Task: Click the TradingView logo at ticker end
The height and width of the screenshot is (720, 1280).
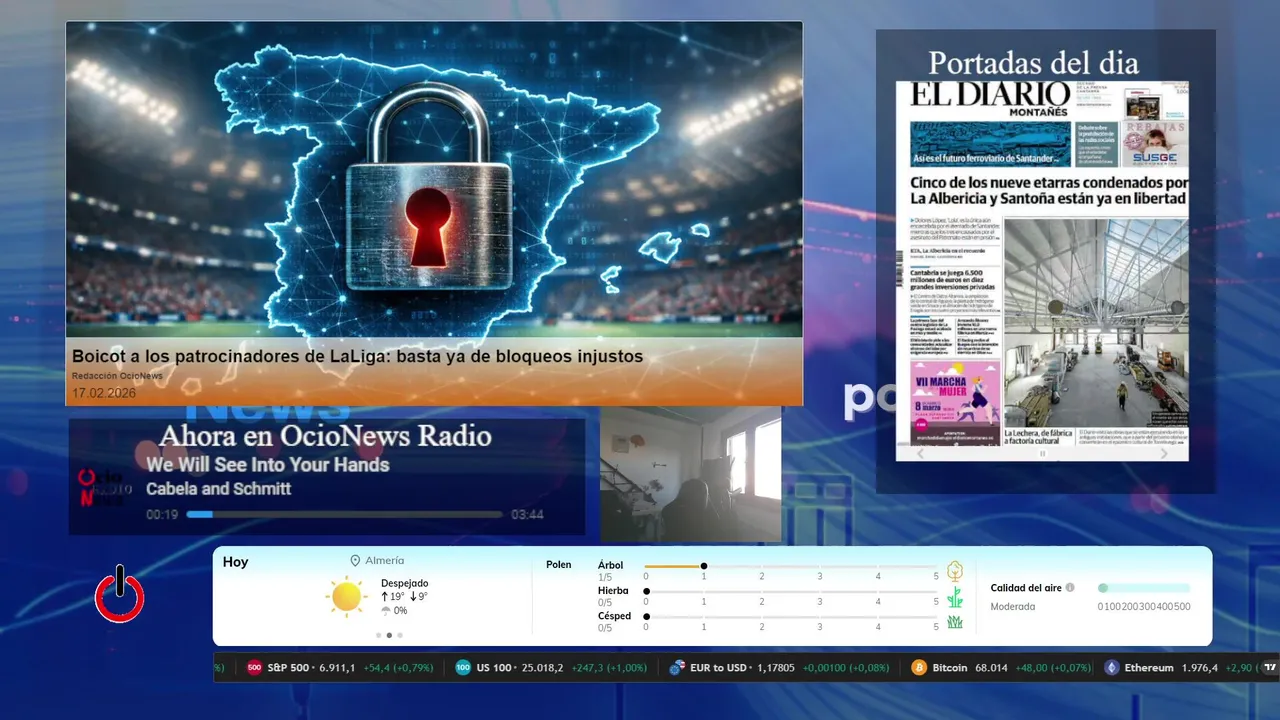Action: pos(1270,668)
